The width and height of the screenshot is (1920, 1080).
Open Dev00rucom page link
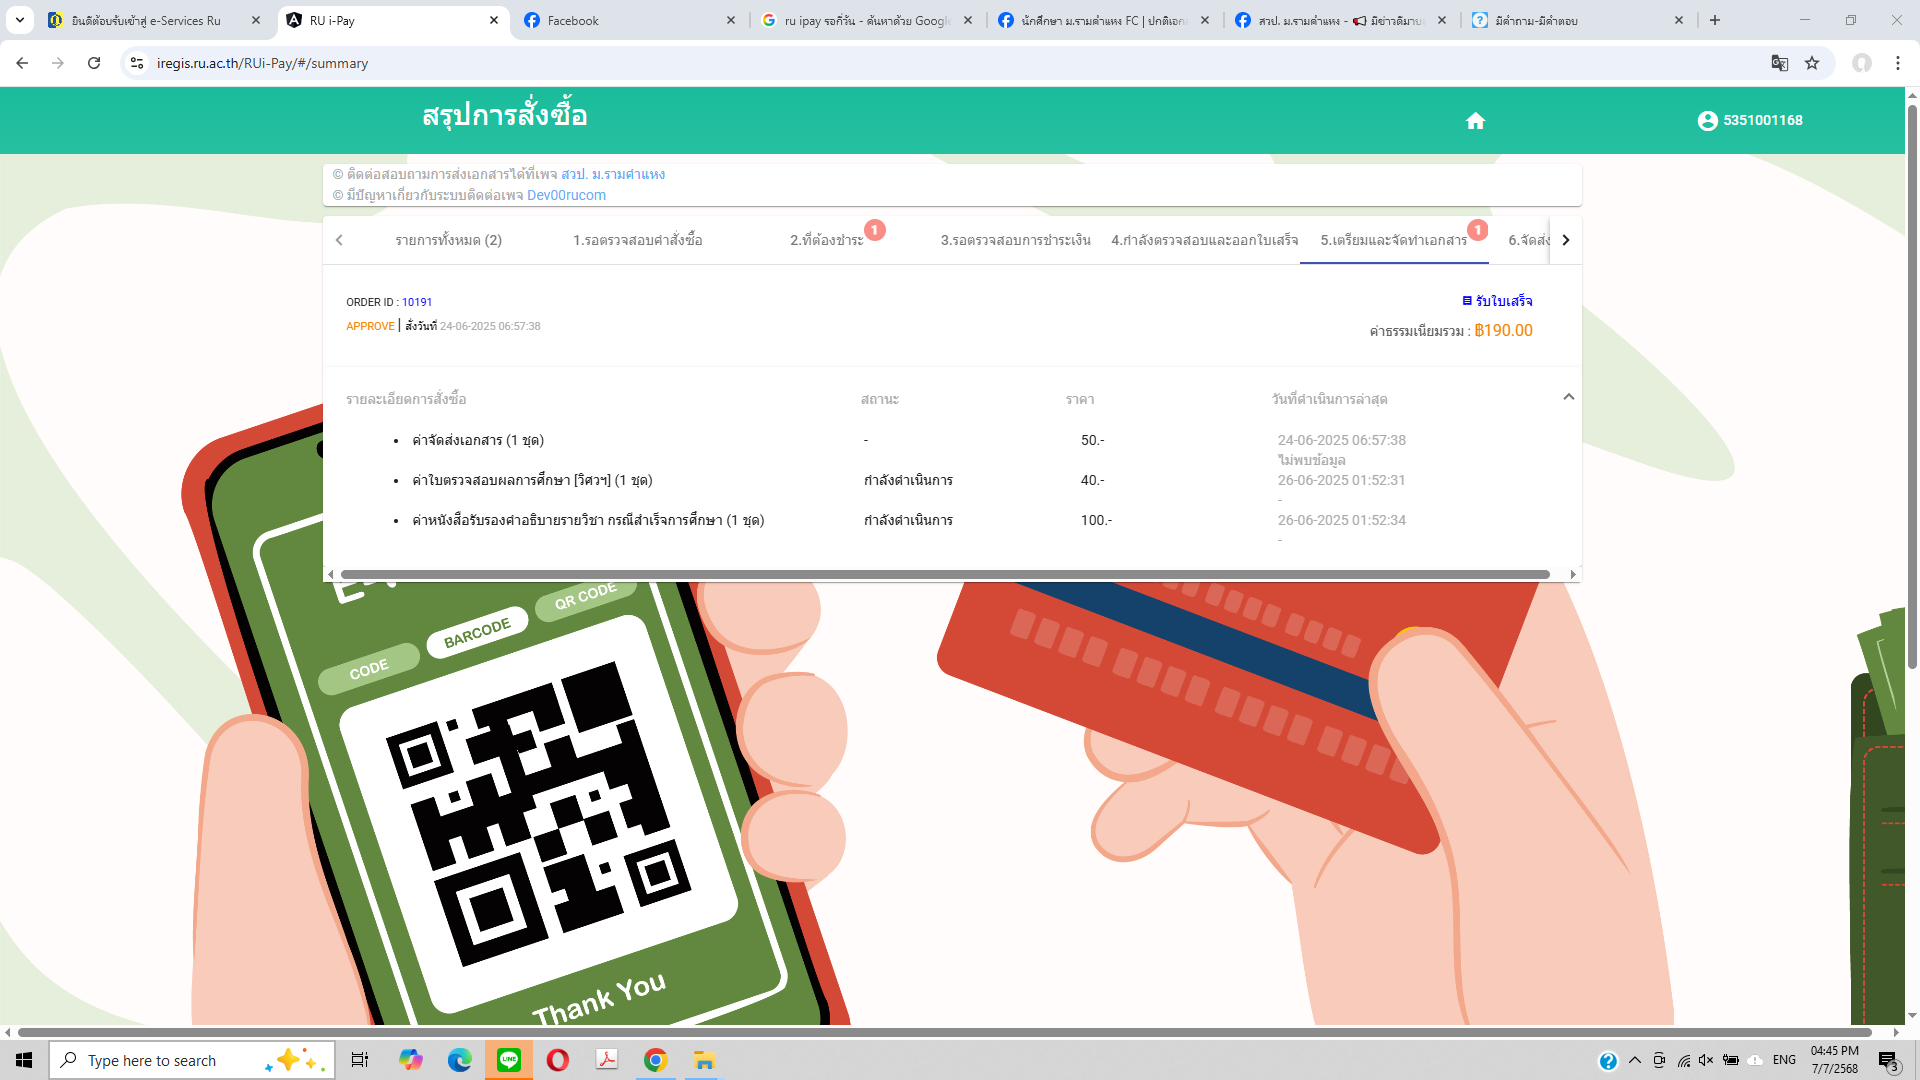tap(566, 195)
